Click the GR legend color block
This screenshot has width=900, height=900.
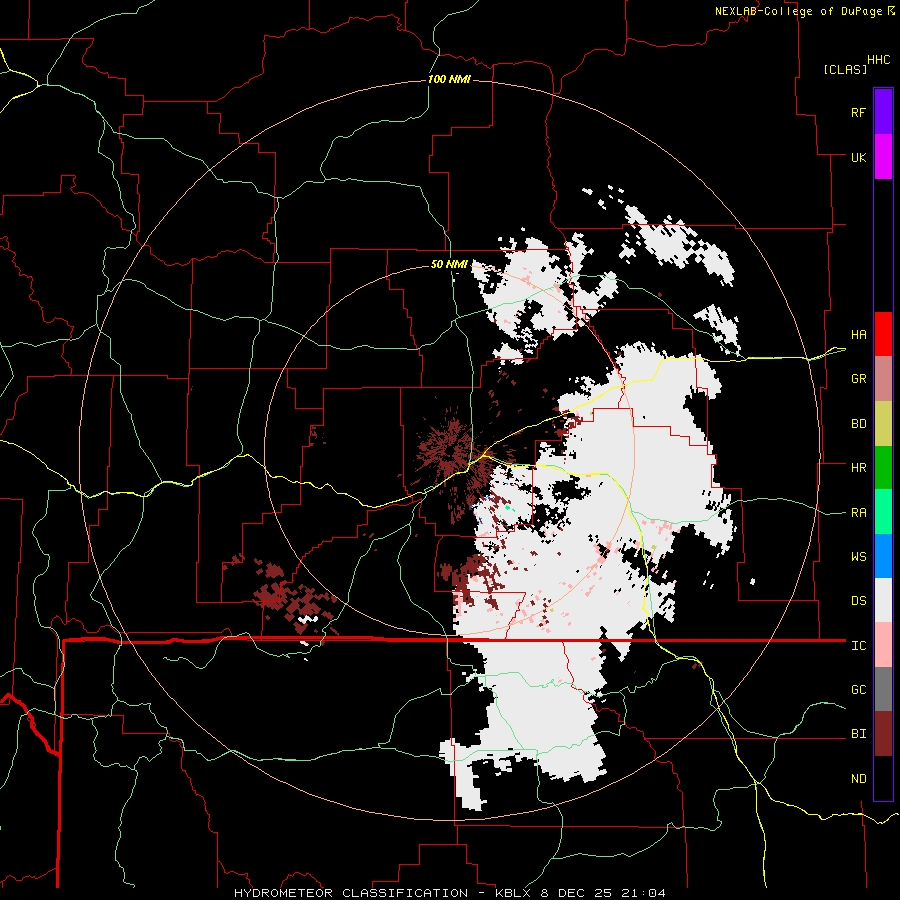(x=883, y=379)
